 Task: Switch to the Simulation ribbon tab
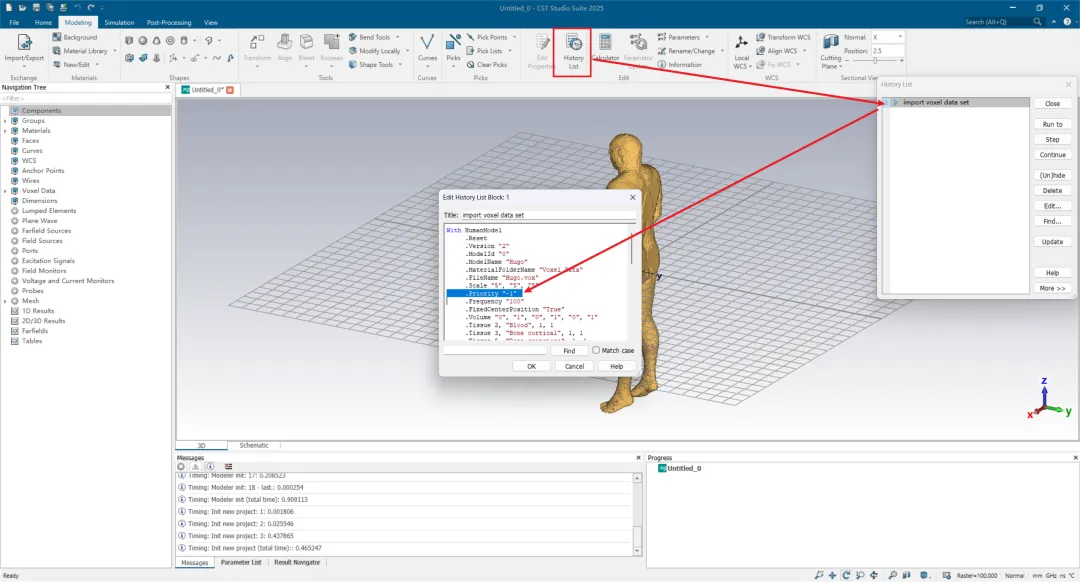(119, 23)
